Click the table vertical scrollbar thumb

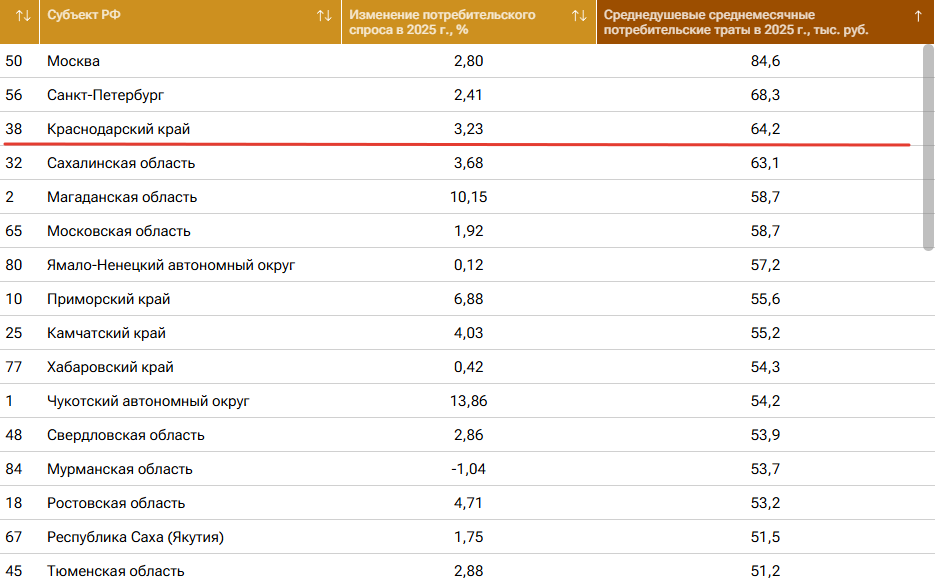[928, 148]
